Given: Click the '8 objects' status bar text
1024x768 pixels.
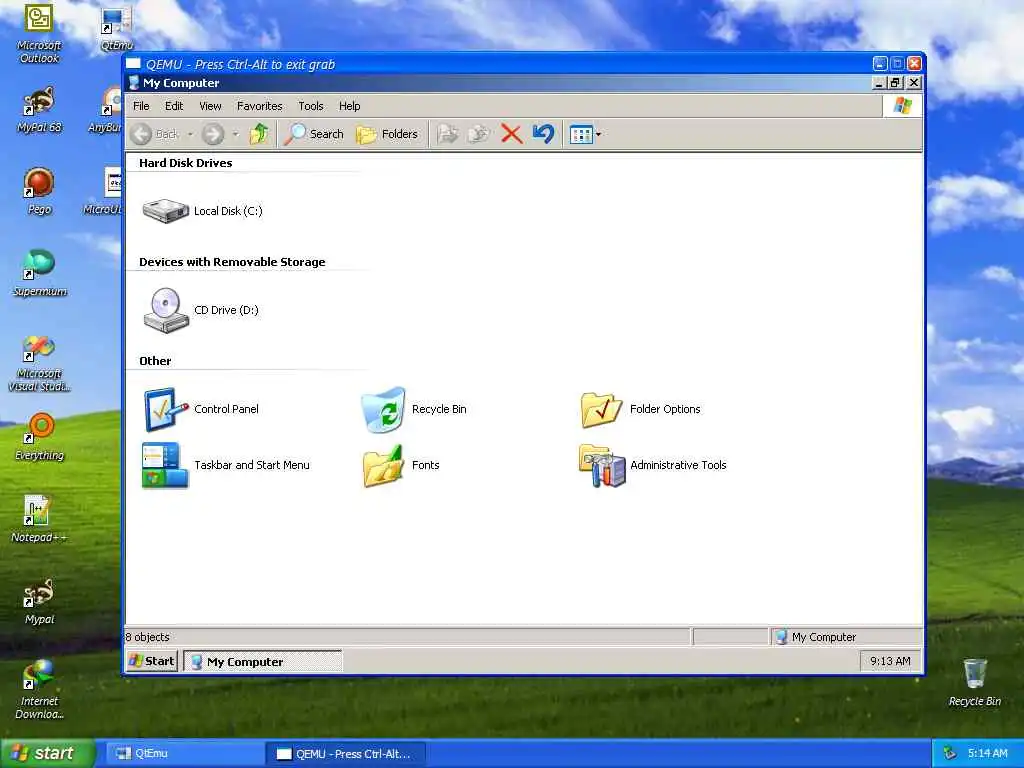Looking at the screenshot, I should point(148,637).
